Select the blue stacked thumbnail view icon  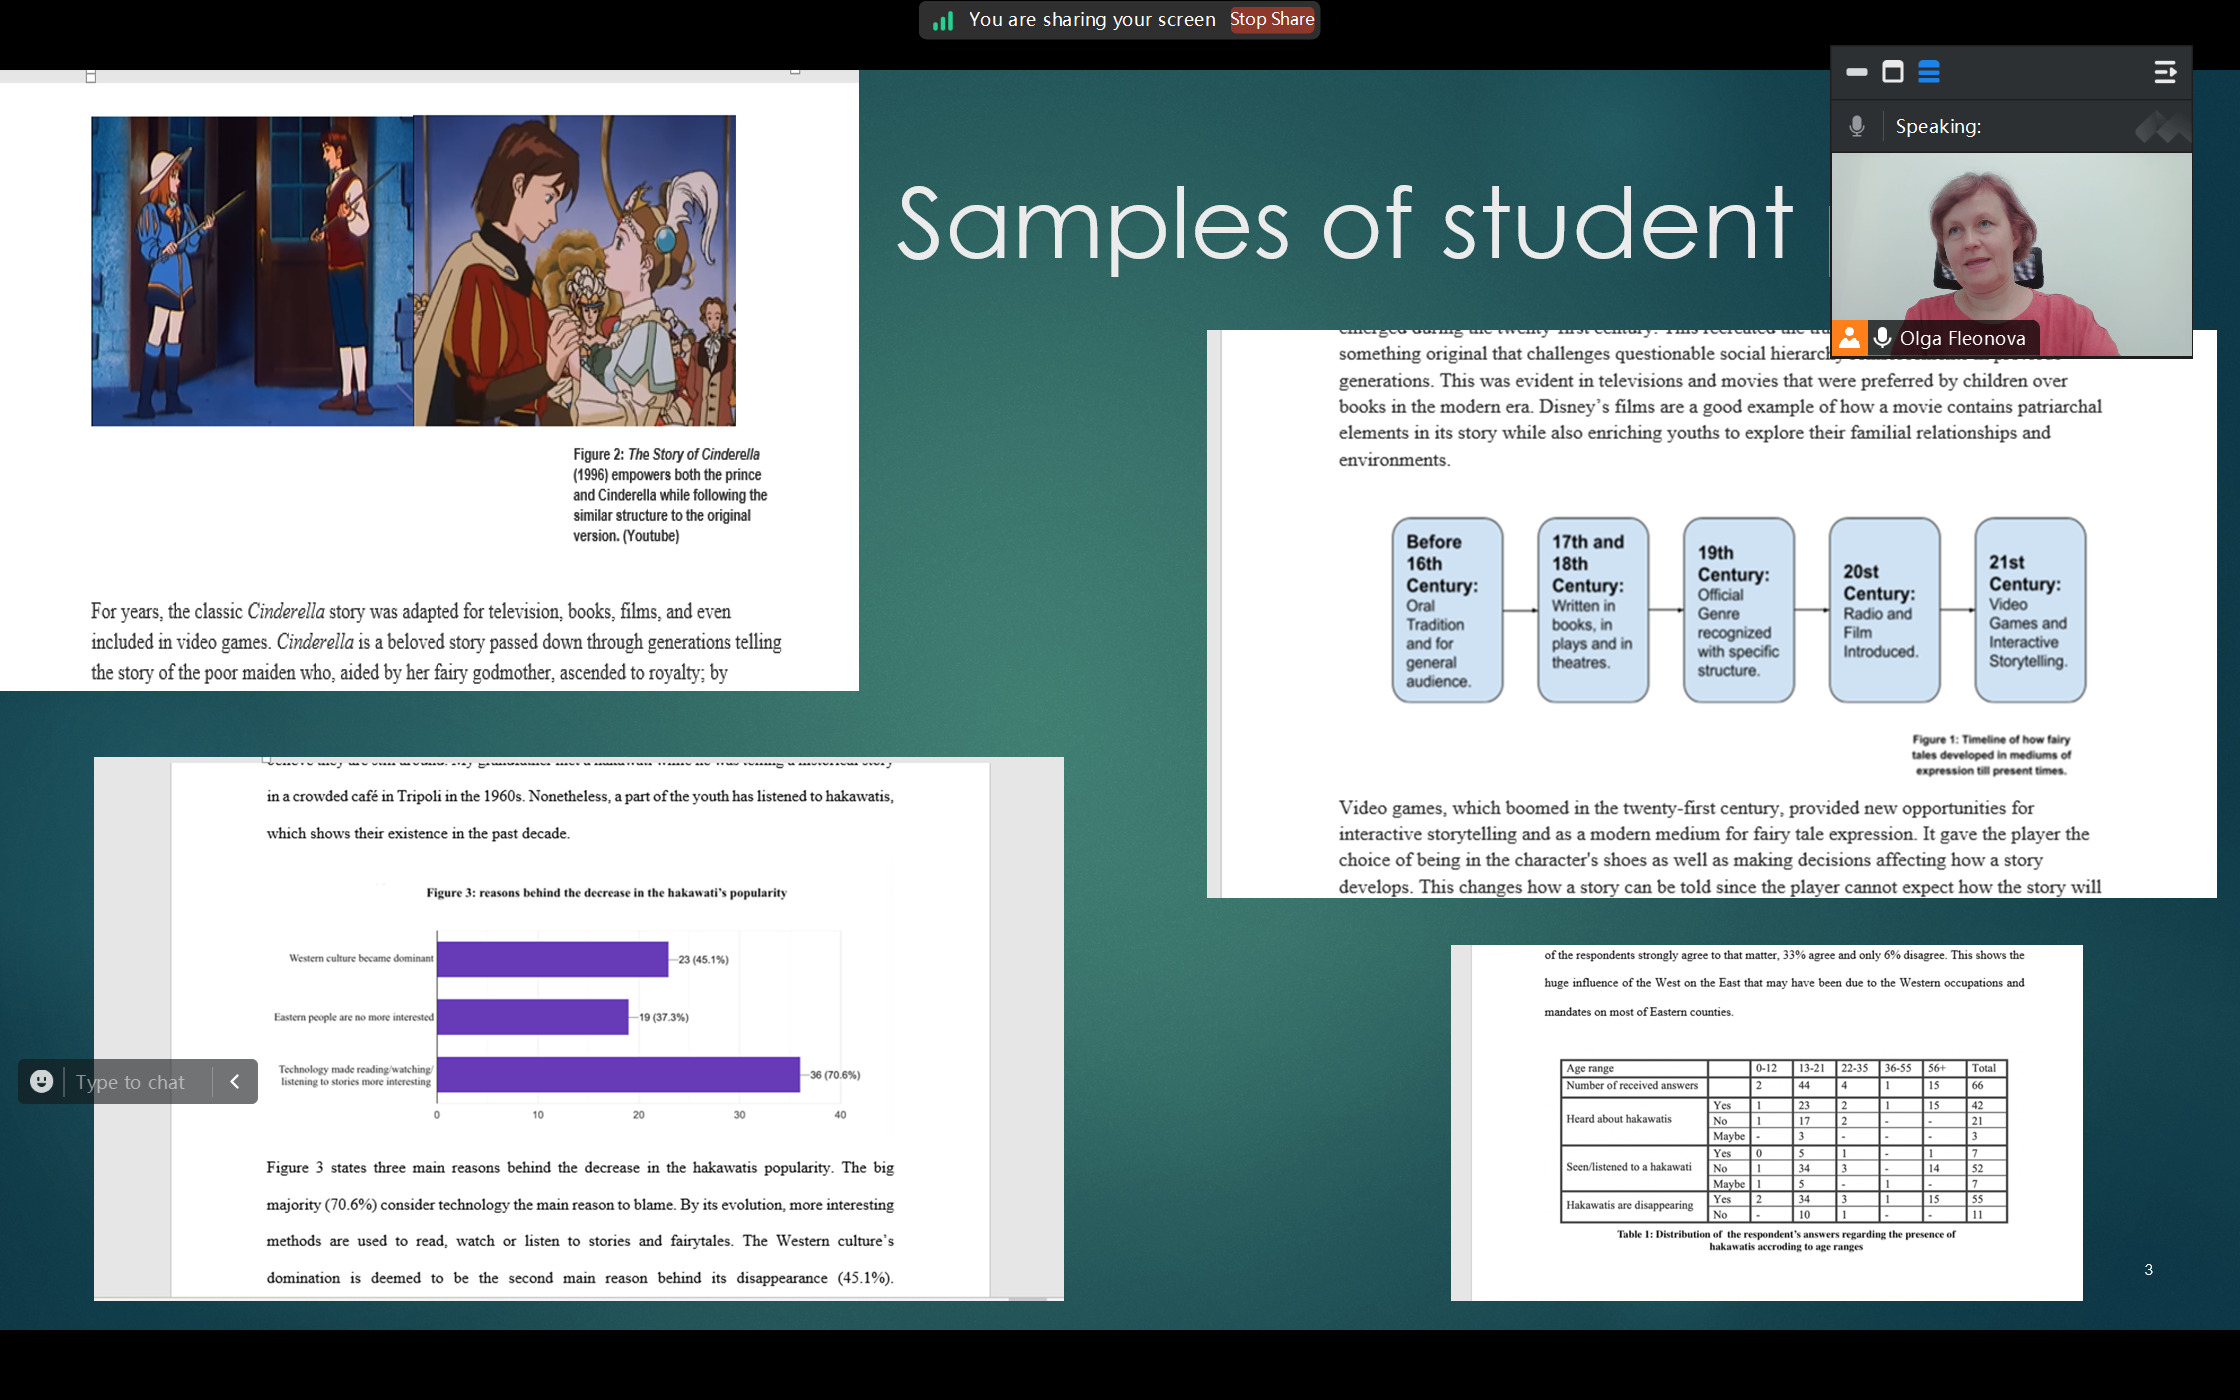tap(1929, 72)
